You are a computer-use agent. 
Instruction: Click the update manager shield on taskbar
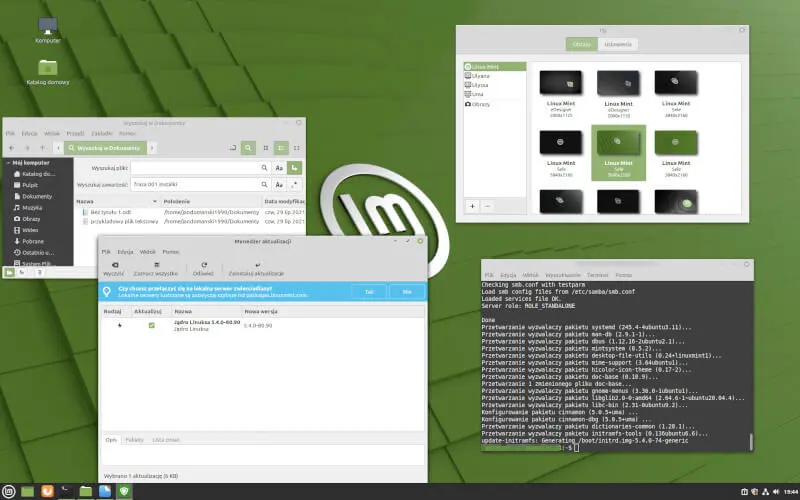pyautogui.click(x=124, y=491)
